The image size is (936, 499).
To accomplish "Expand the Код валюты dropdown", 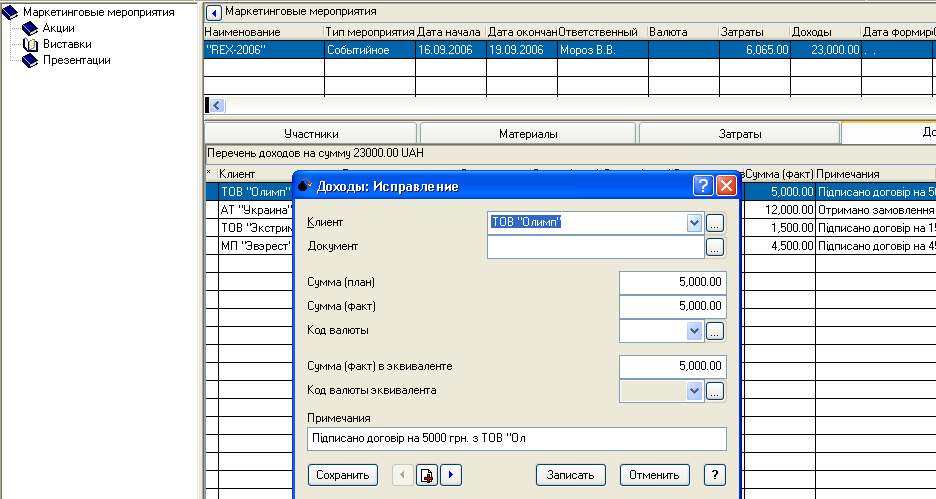I will pyautogui.click(x=695, y=331).
